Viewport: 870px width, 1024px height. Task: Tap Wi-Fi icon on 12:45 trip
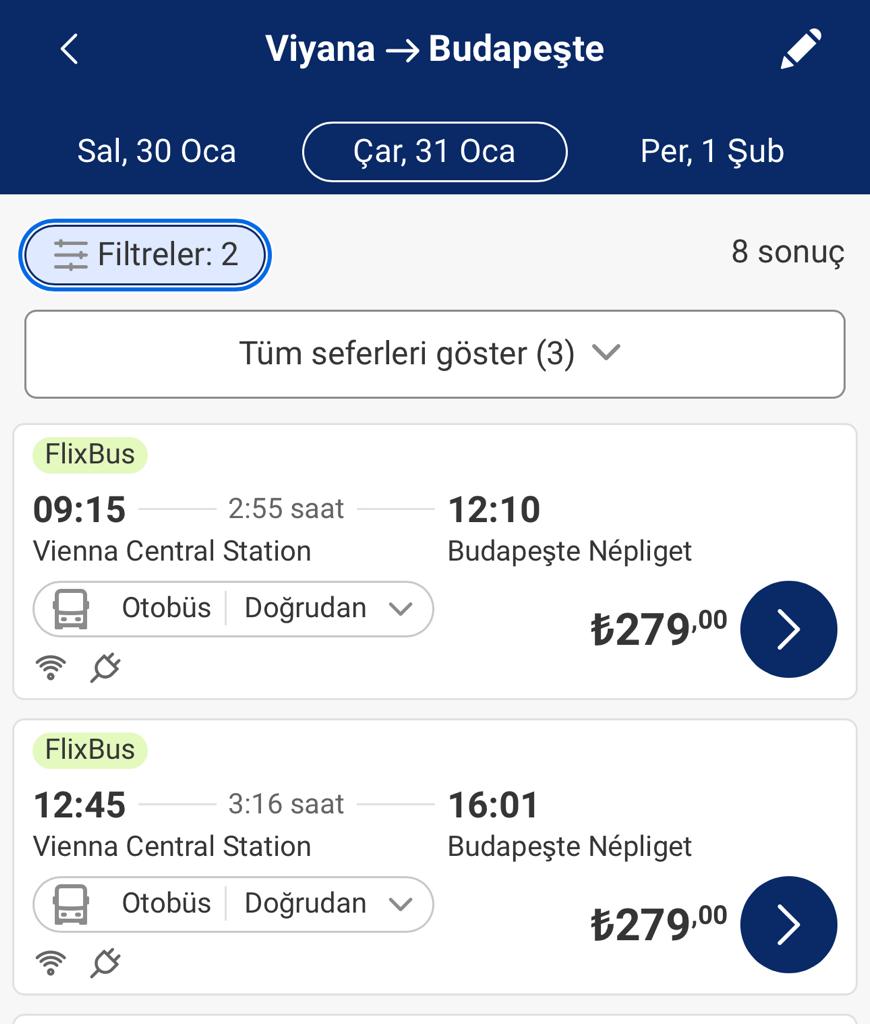click(x=50, y=962)
